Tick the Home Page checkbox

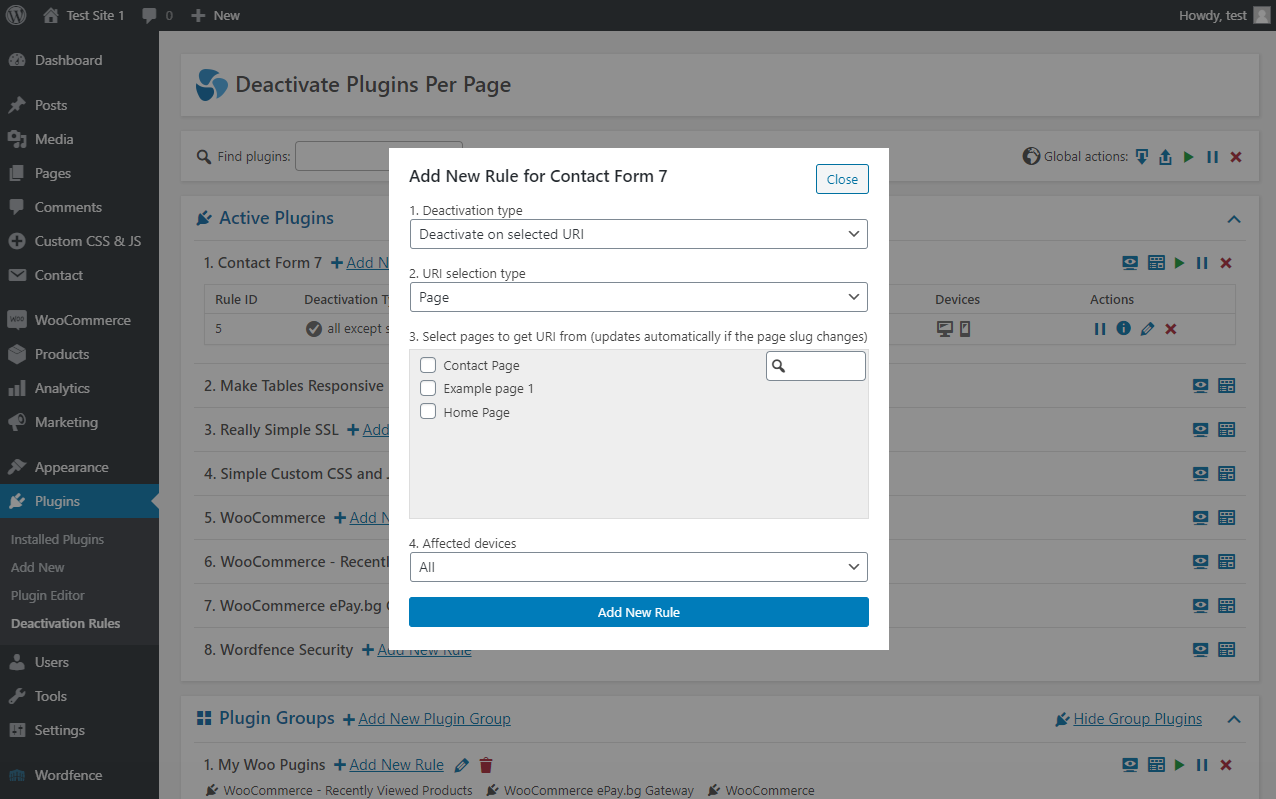428,411
